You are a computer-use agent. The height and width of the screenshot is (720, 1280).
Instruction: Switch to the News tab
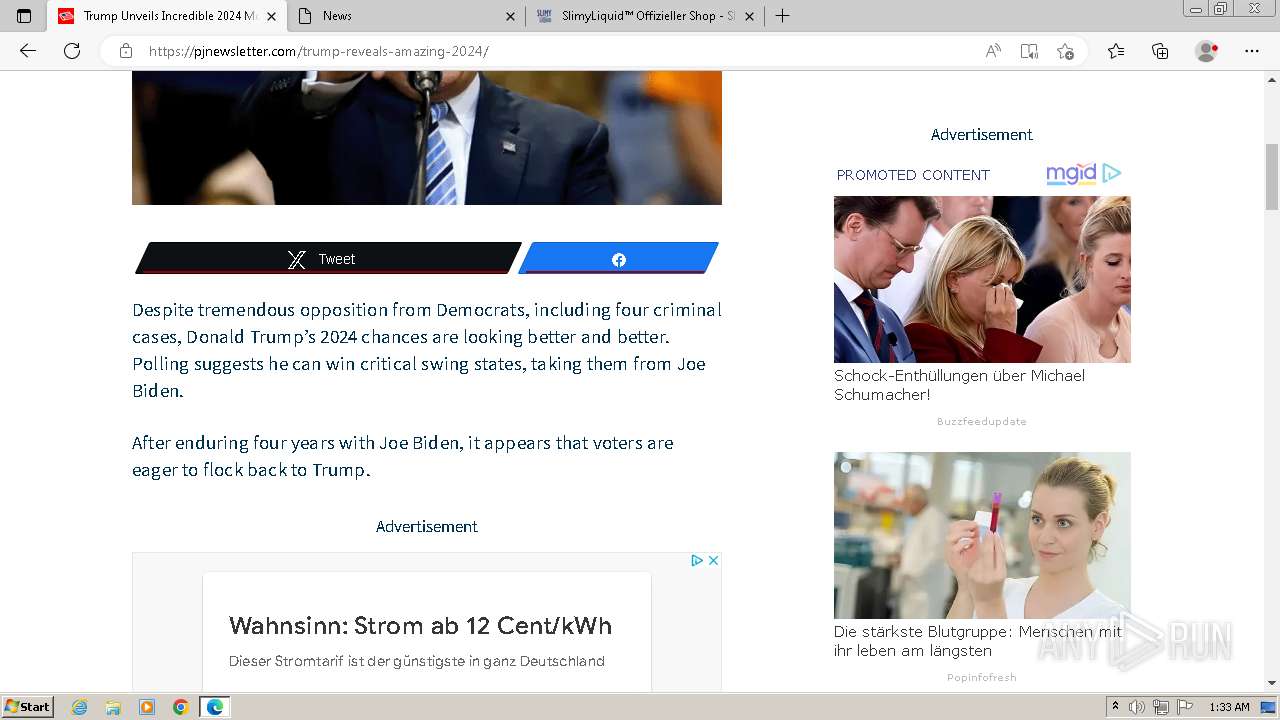pyautogui.click(x=406, y=16)
